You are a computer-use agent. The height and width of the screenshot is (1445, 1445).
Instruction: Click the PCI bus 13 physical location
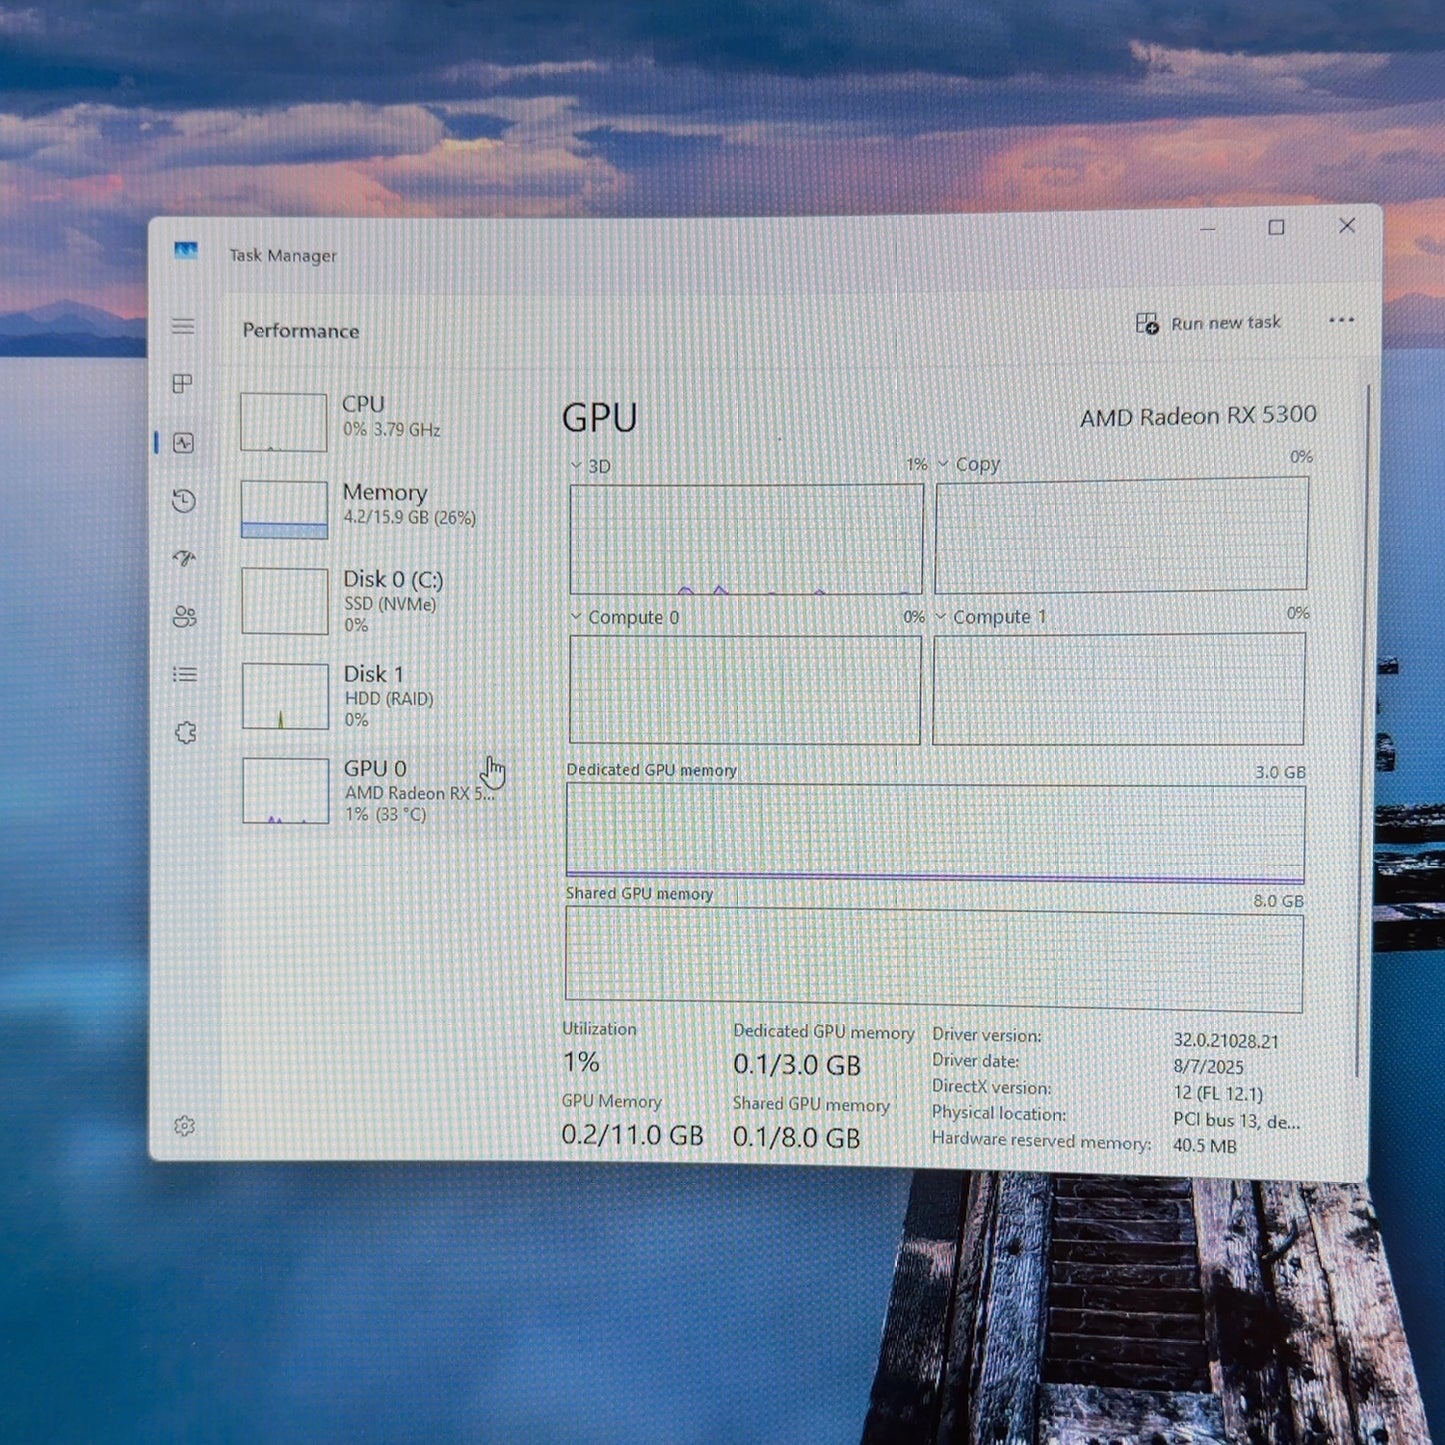[1237, 1121]
